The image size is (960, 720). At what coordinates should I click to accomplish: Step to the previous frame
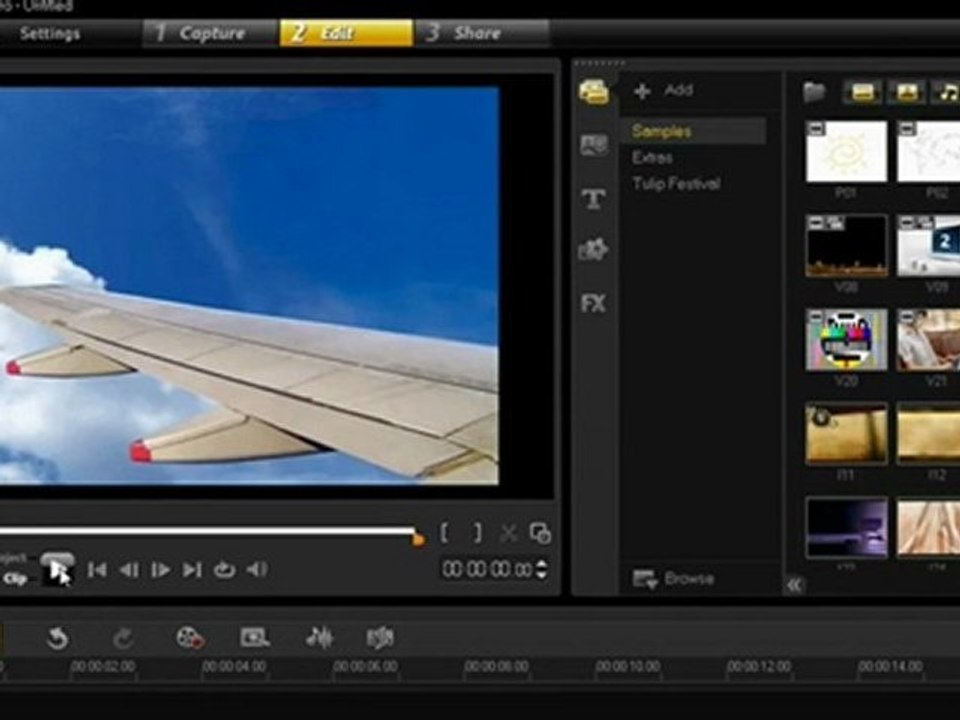coord(129,570)
